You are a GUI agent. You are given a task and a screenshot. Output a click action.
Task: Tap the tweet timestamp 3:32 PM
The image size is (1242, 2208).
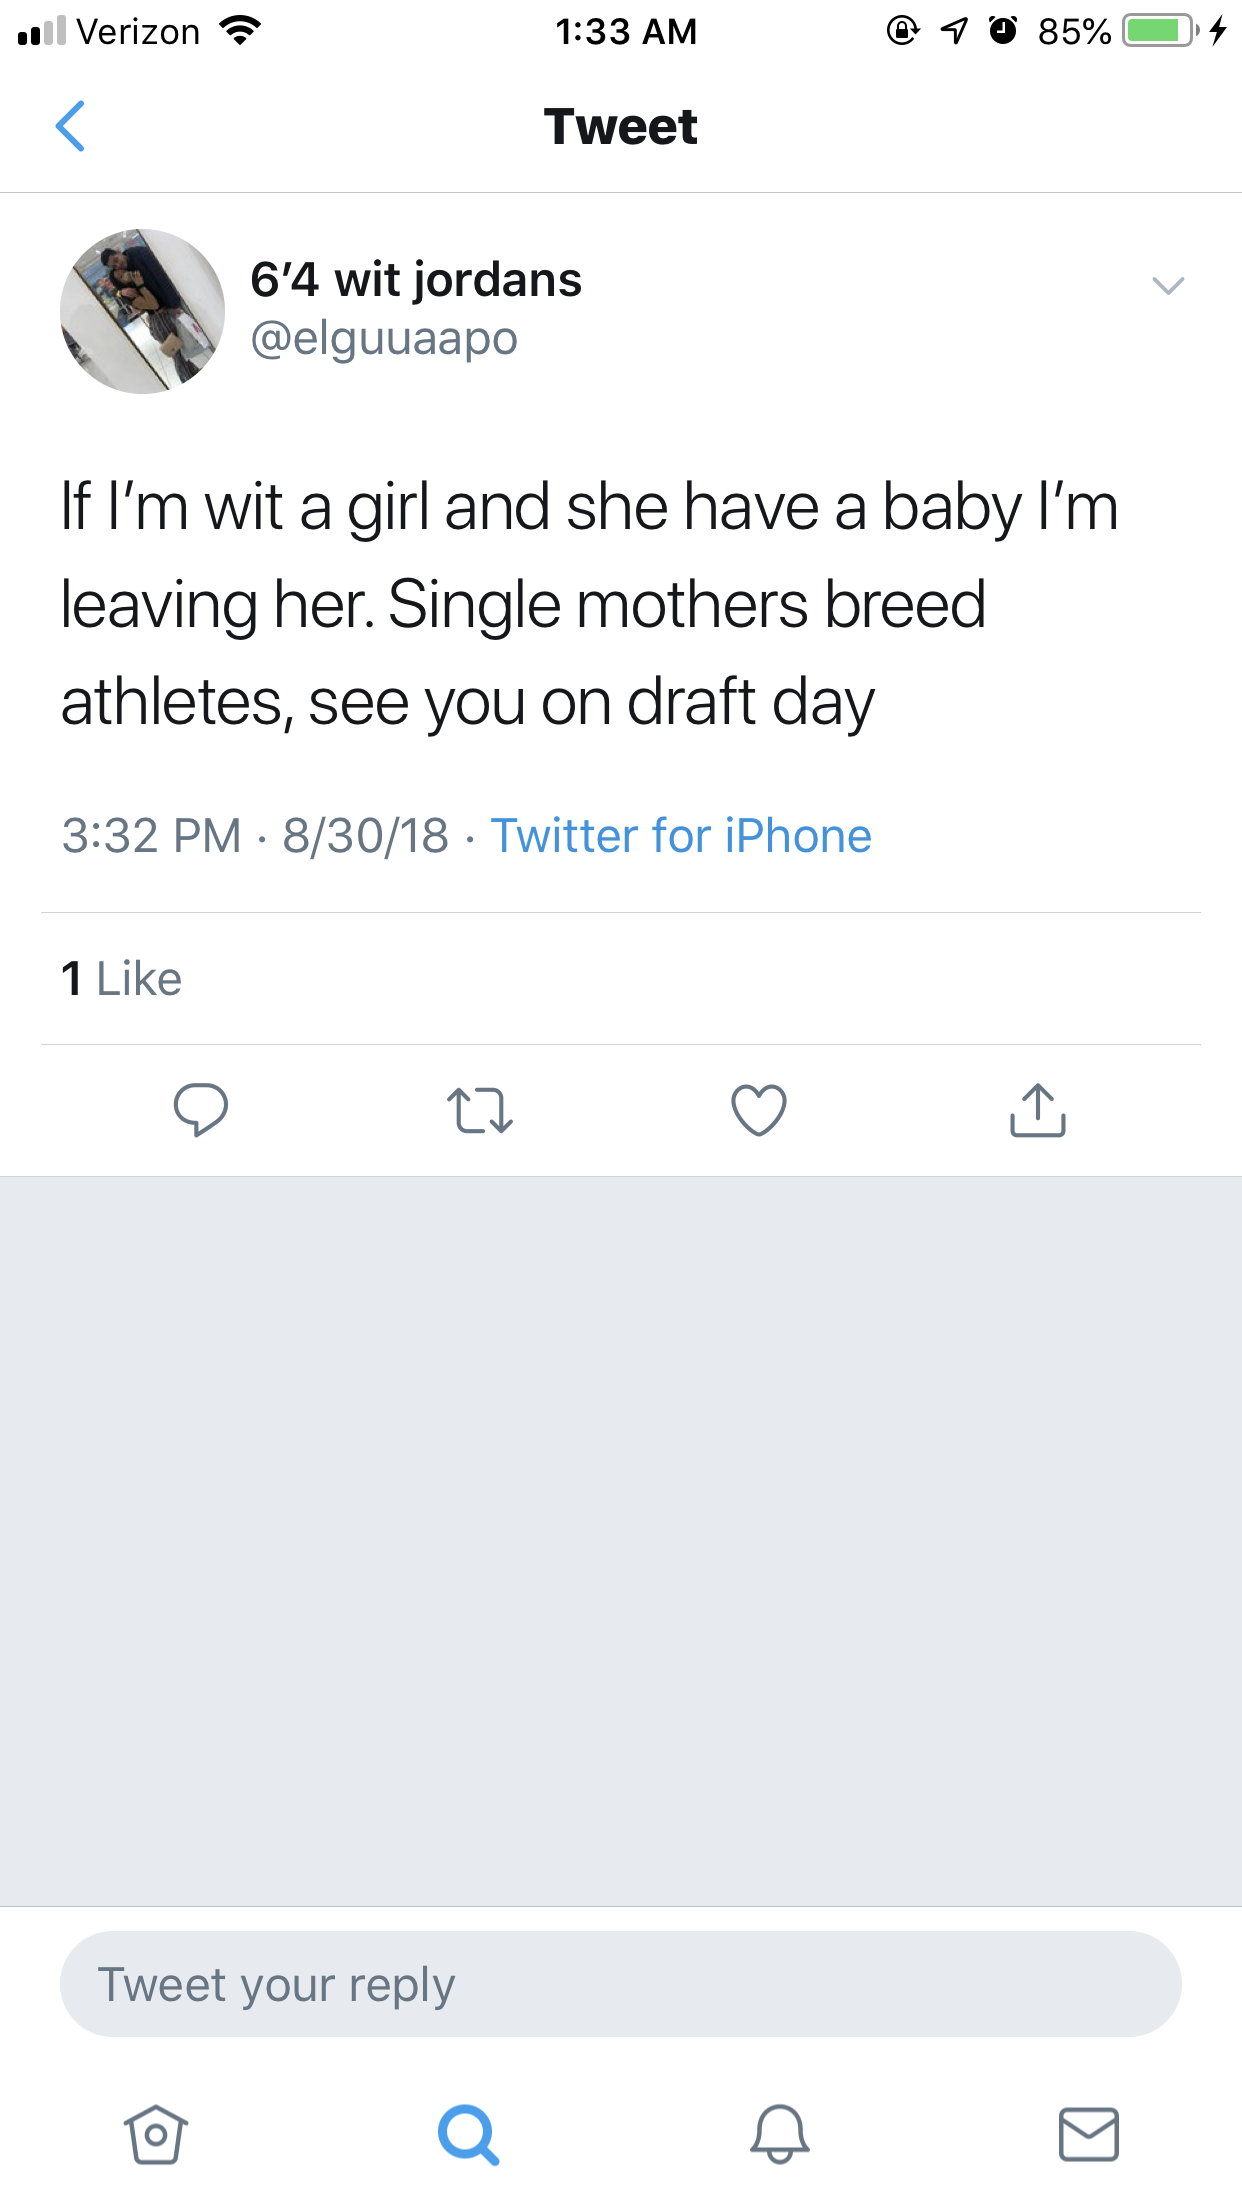pos(152,836)
